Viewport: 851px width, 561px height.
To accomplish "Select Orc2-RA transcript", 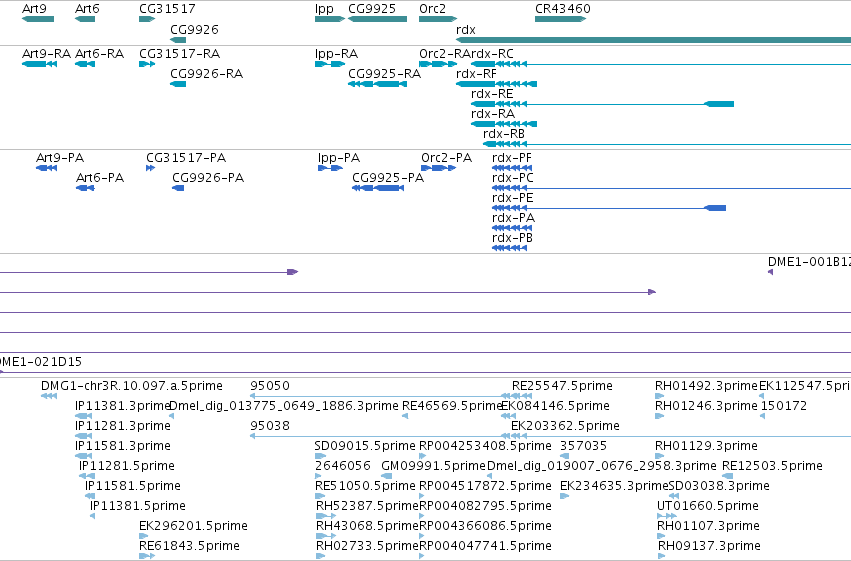I will pos(438,64).
